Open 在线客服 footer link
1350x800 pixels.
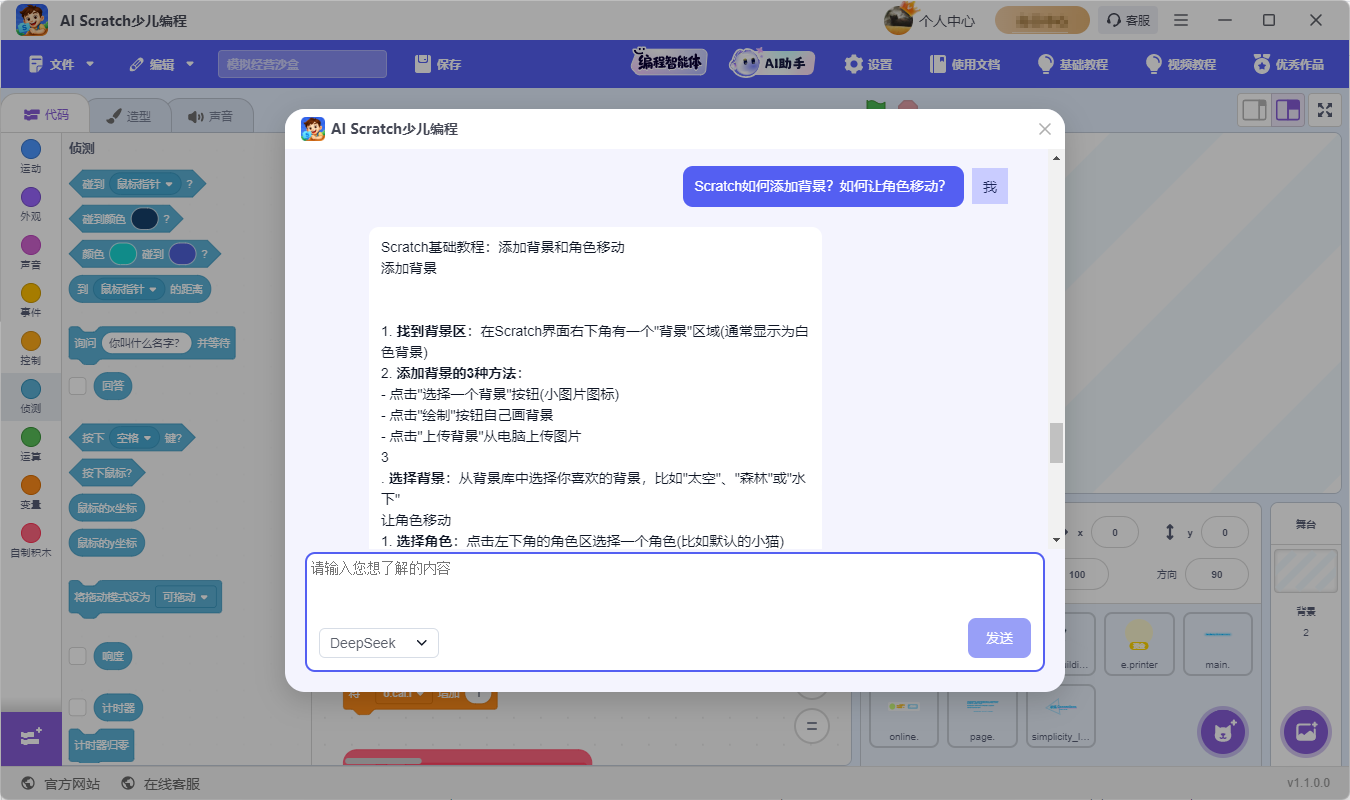tap(160, 784)
